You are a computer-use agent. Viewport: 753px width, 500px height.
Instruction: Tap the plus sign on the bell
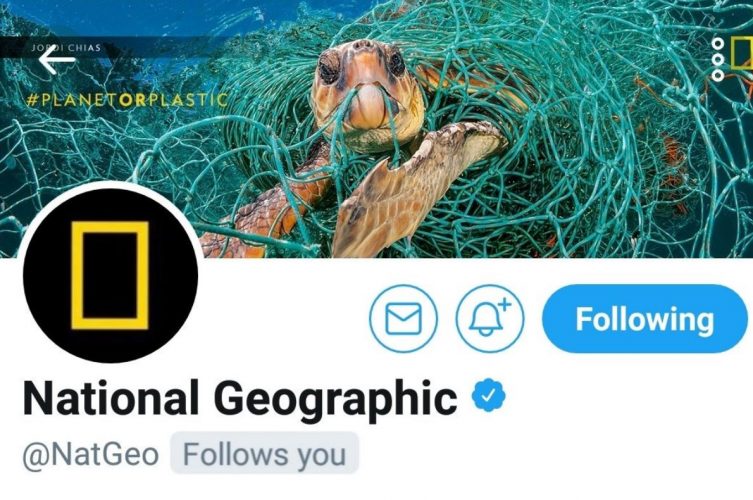505,305
